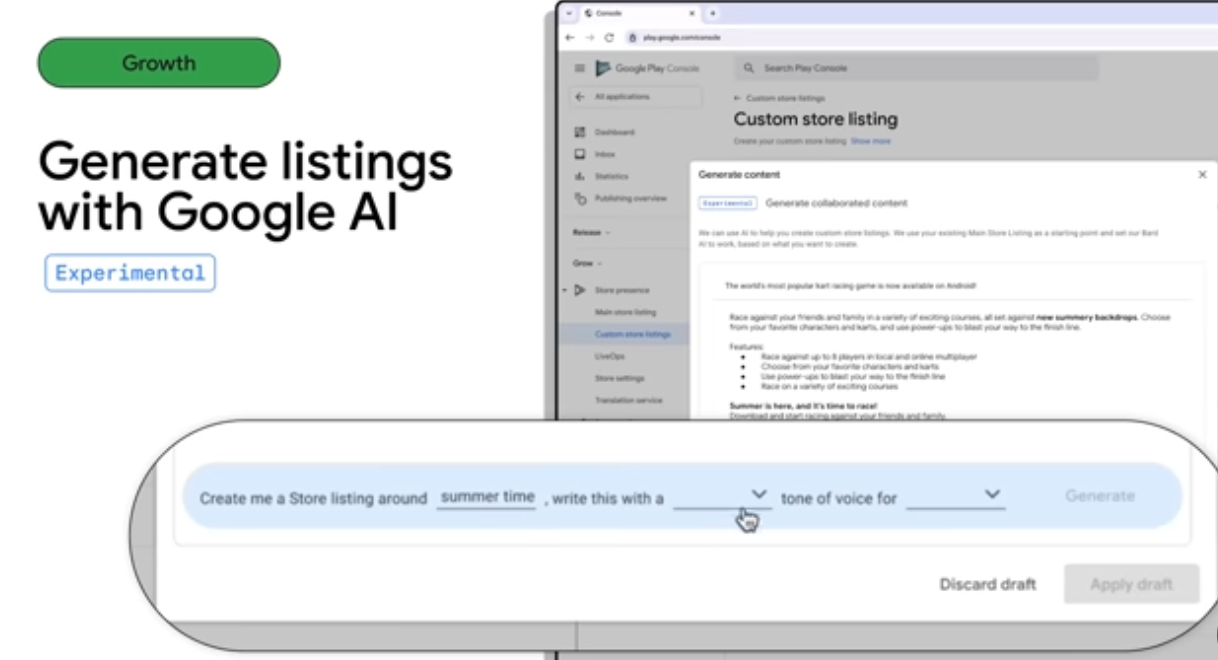The height and width of the screenshot is (660, 1218).
Task: Click the browser address bar URL
Action: [682, 37]
